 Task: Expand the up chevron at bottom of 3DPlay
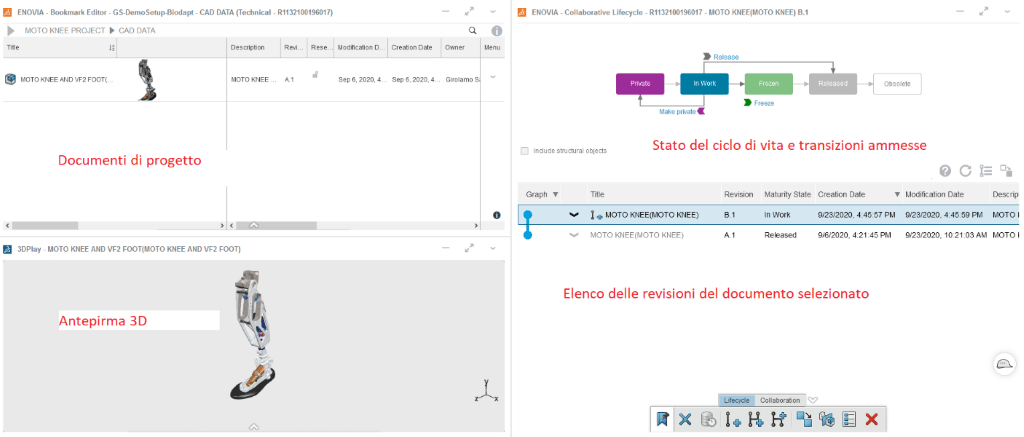click(253, 427)
